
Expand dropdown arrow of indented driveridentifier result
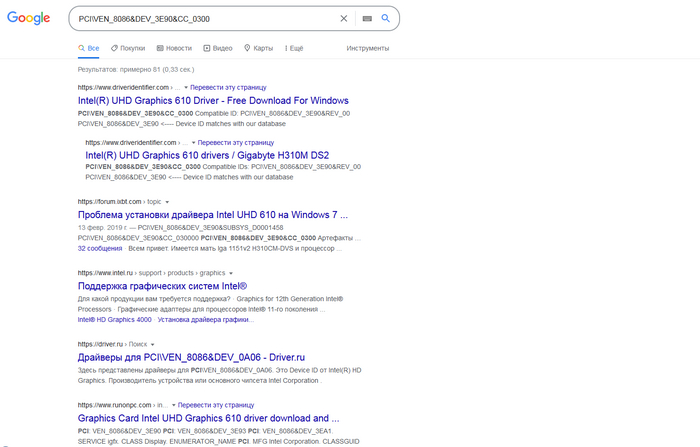coord(194,143)
